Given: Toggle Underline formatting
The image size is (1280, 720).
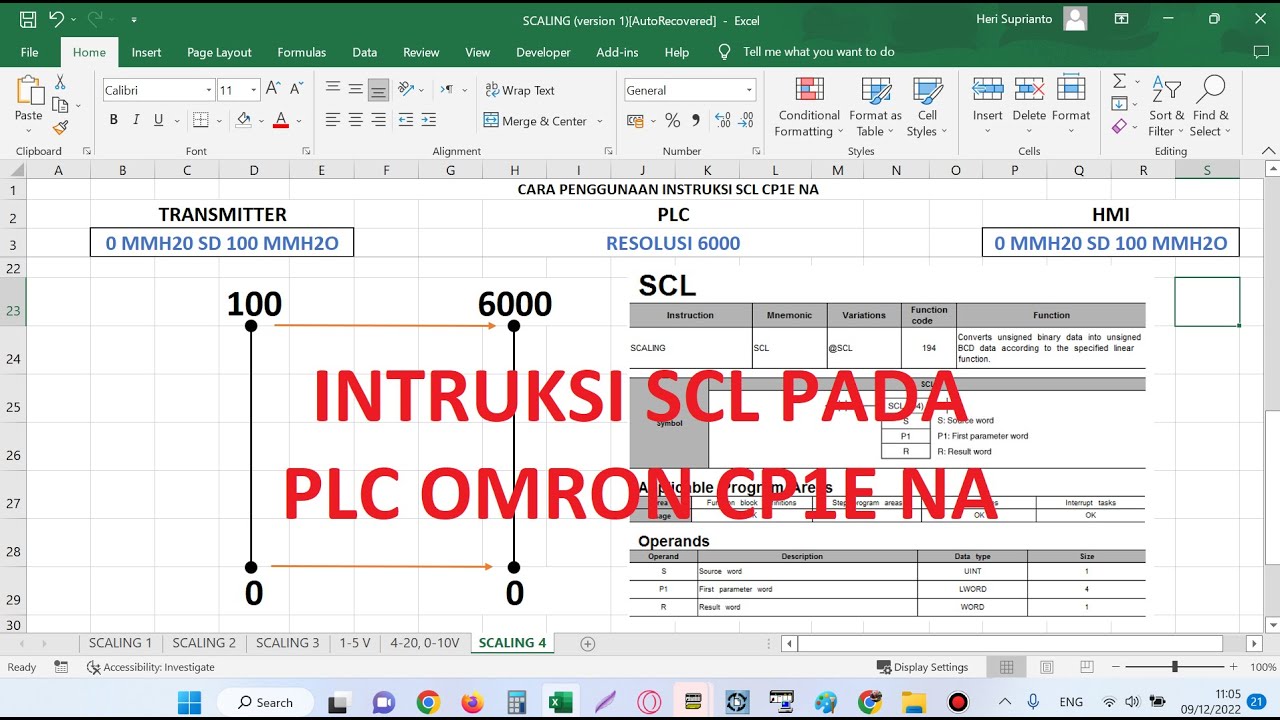Looking at the screenshot, I should [158, 120].
